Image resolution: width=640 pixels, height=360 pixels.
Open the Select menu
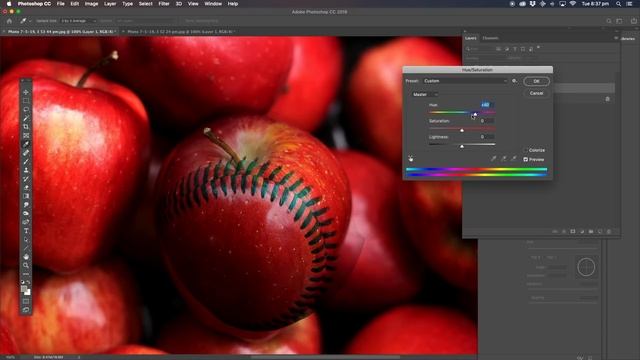click(145, 4)
